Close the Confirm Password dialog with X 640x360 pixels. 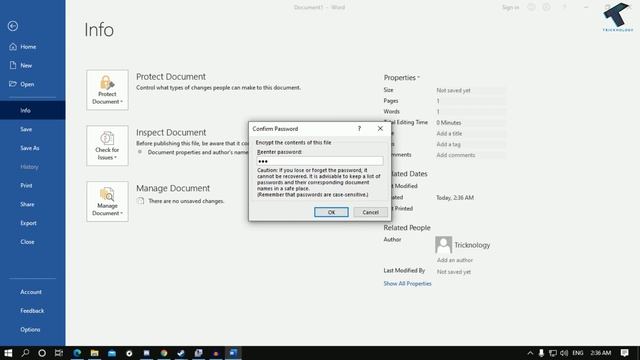point(380,129)
